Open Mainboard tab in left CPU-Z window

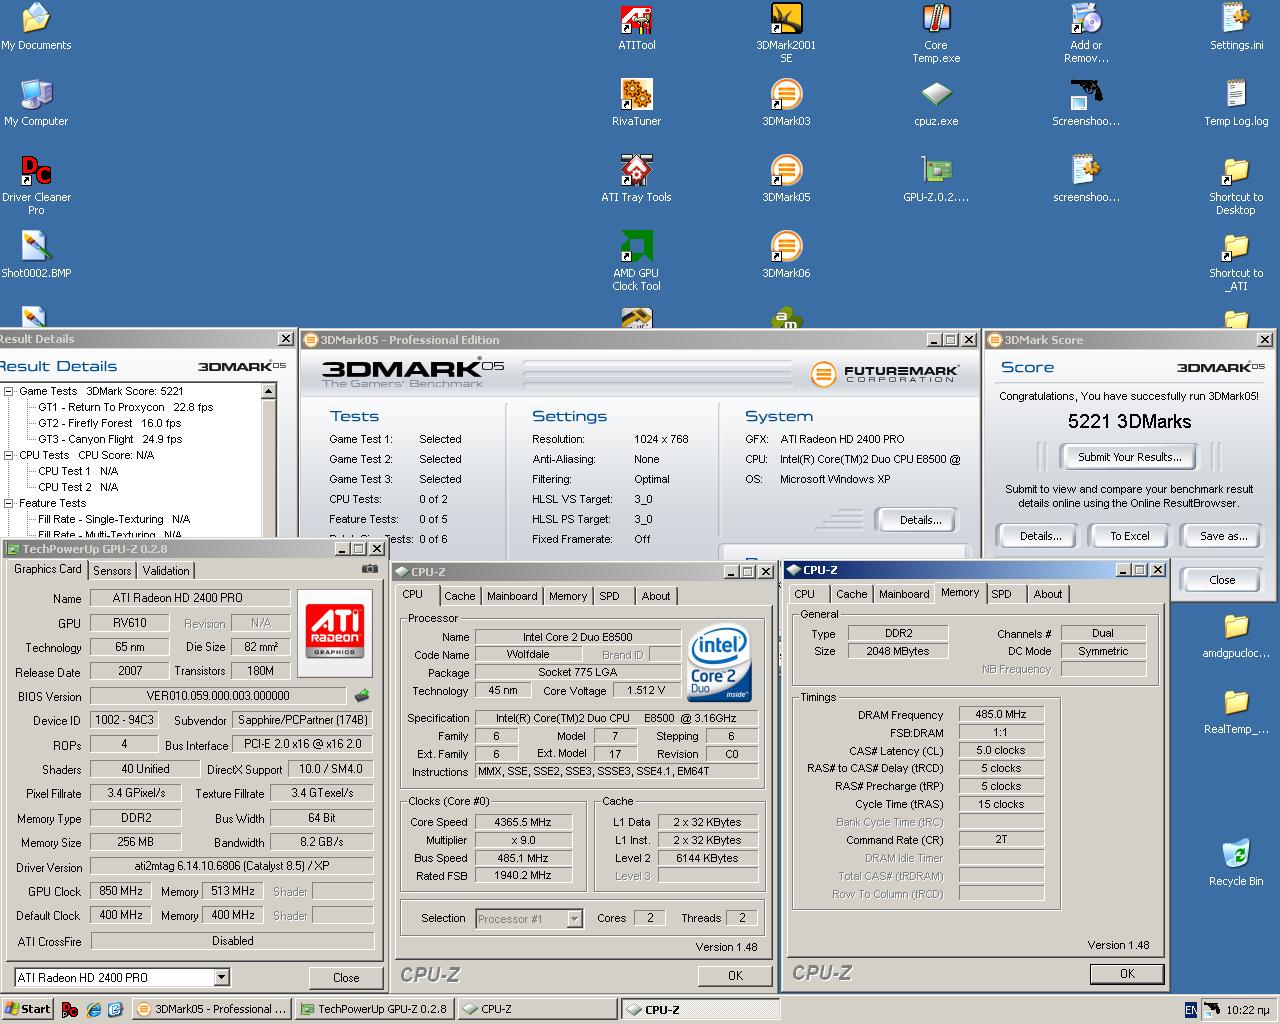click(x=512, y=596)
